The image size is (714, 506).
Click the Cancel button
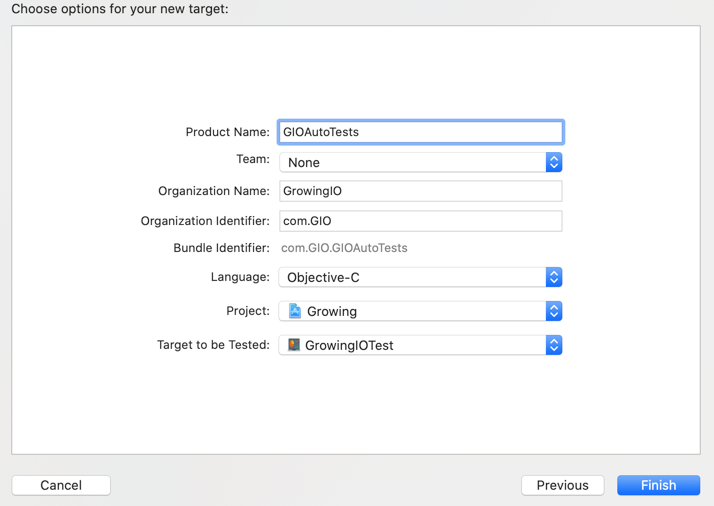[x=61, y=485]
